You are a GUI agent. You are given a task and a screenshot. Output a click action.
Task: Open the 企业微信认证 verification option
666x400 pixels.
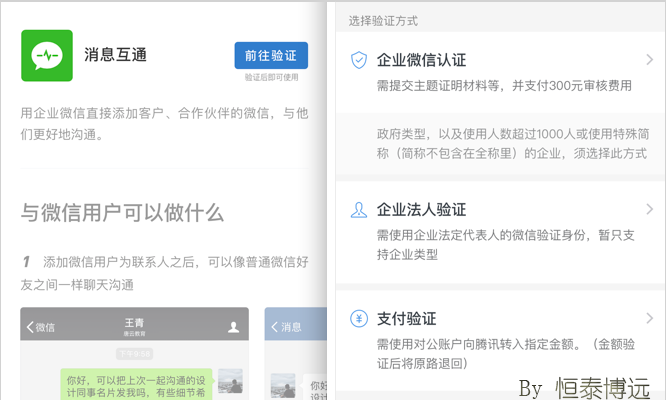point(500,72)
